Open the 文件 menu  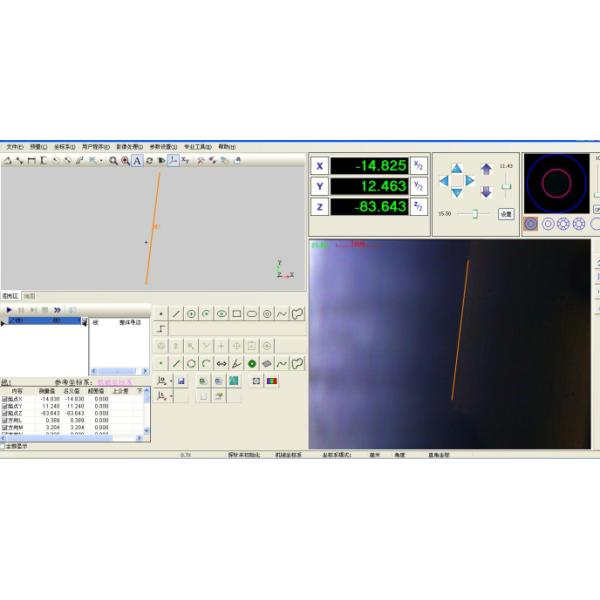click(x=13, y=146)
